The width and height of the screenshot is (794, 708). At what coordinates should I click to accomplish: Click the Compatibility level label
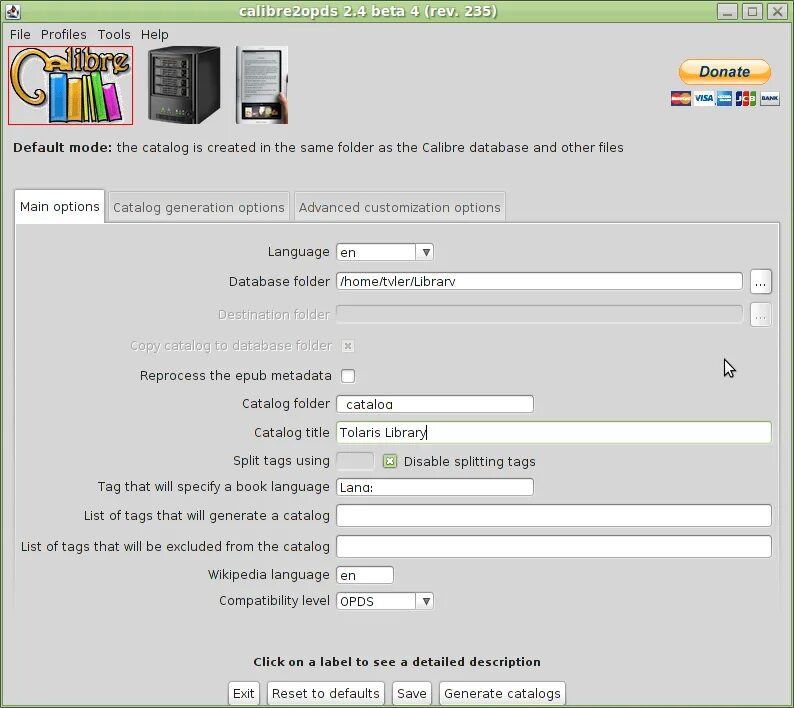274,601
